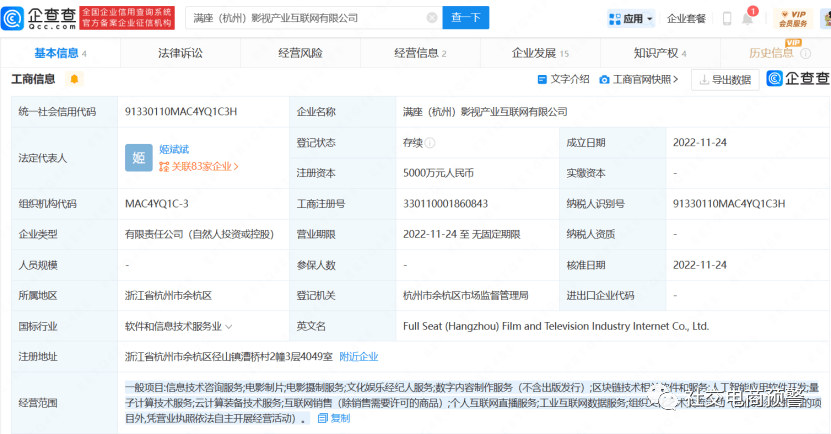831x434 pixels.
Task: Click the orange alert bell beside 工商信息
Action: click(x=74, y=79)
